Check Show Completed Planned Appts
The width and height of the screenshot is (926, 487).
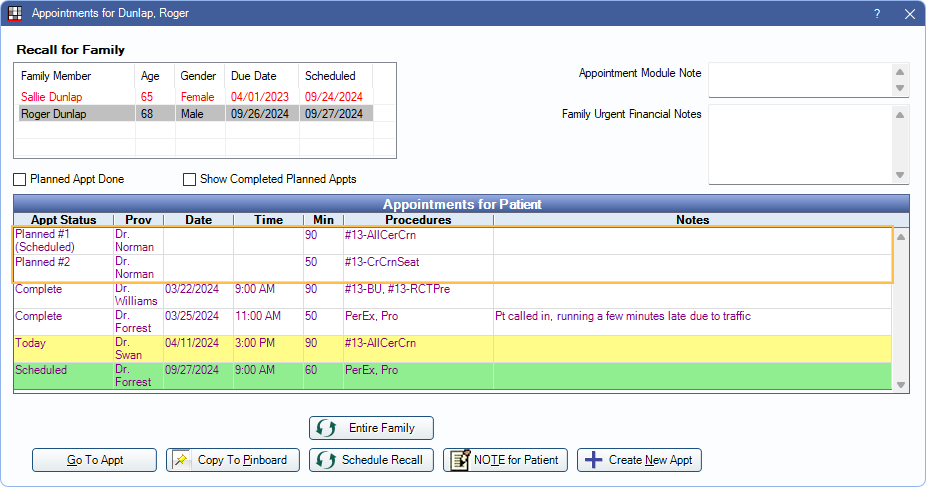(189, 180)
